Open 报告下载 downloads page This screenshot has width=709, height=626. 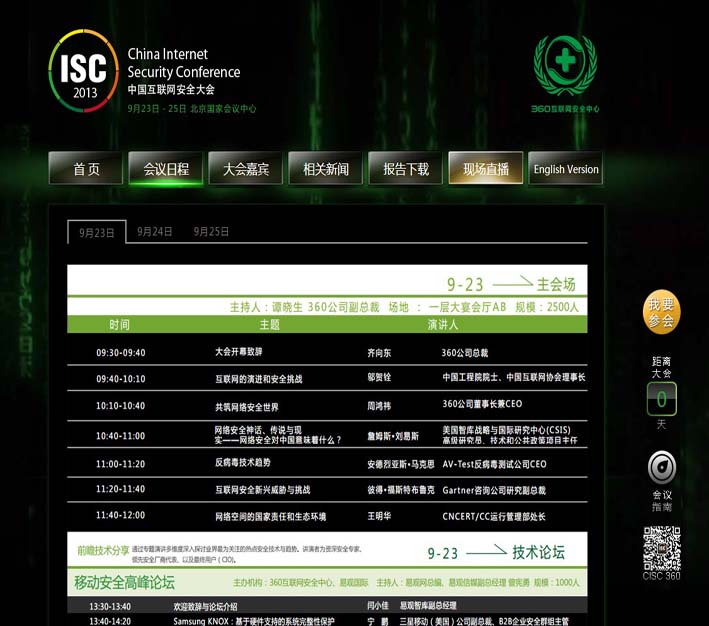click(406, 169)
